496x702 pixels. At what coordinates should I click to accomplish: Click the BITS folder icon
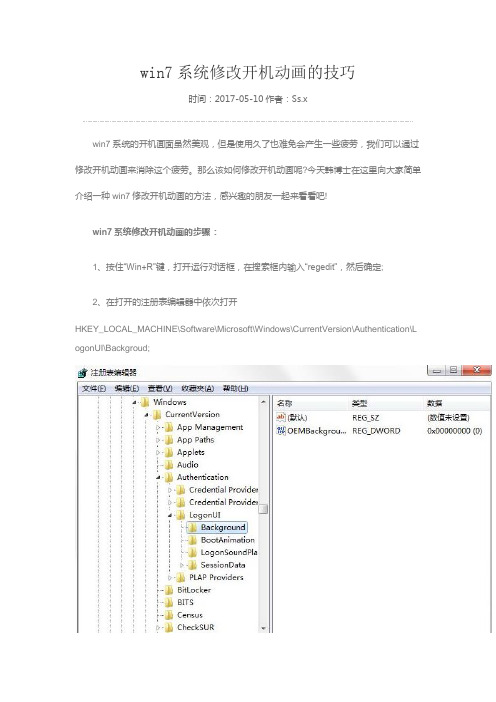[169, 603]
